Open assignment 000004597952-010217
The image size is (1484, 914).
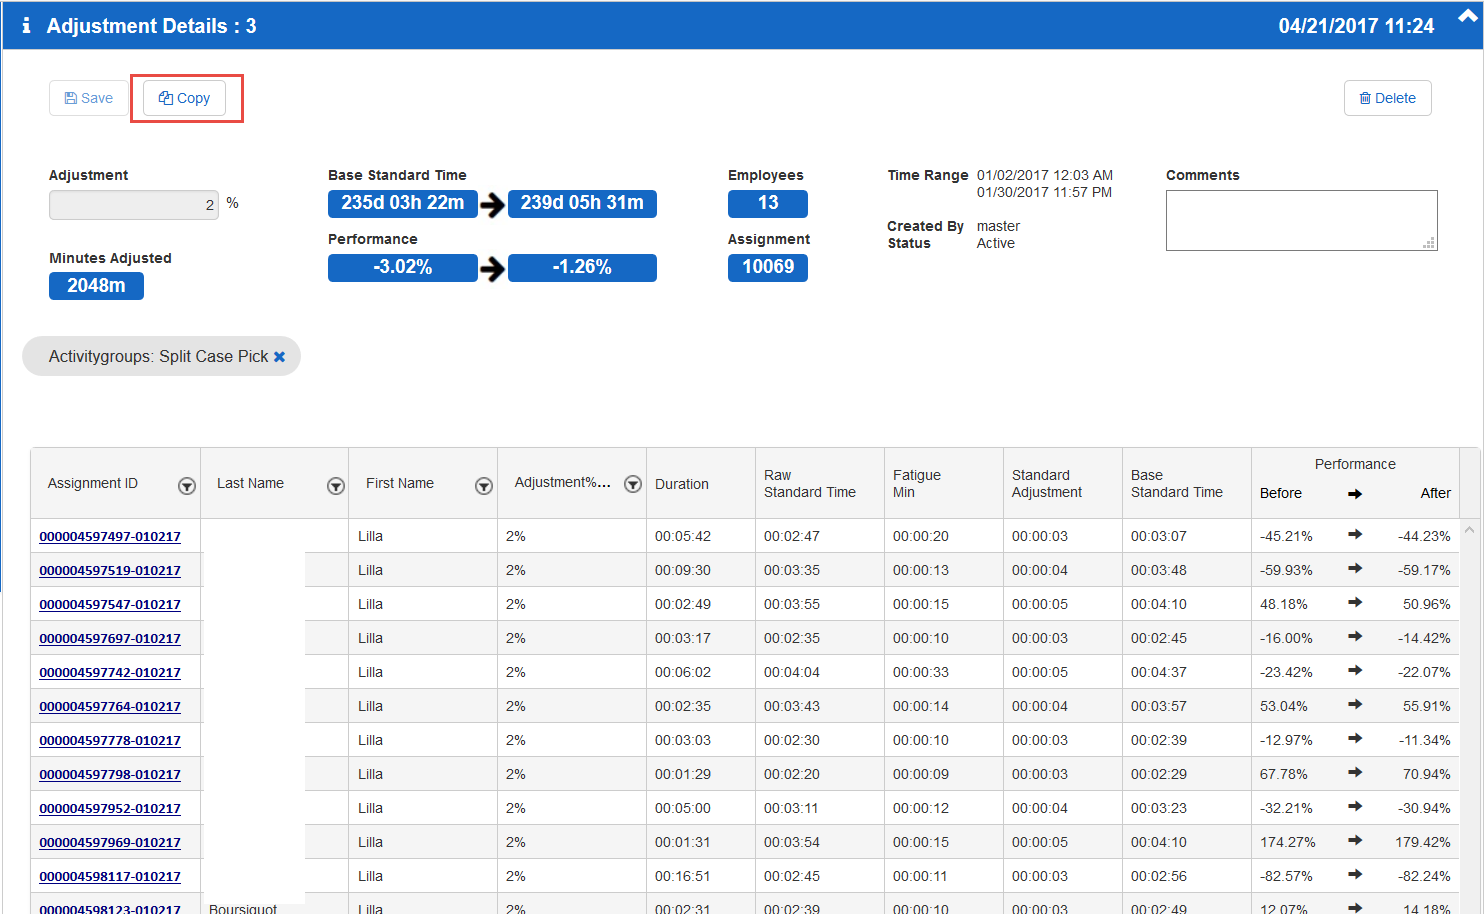tap(110, 809)
